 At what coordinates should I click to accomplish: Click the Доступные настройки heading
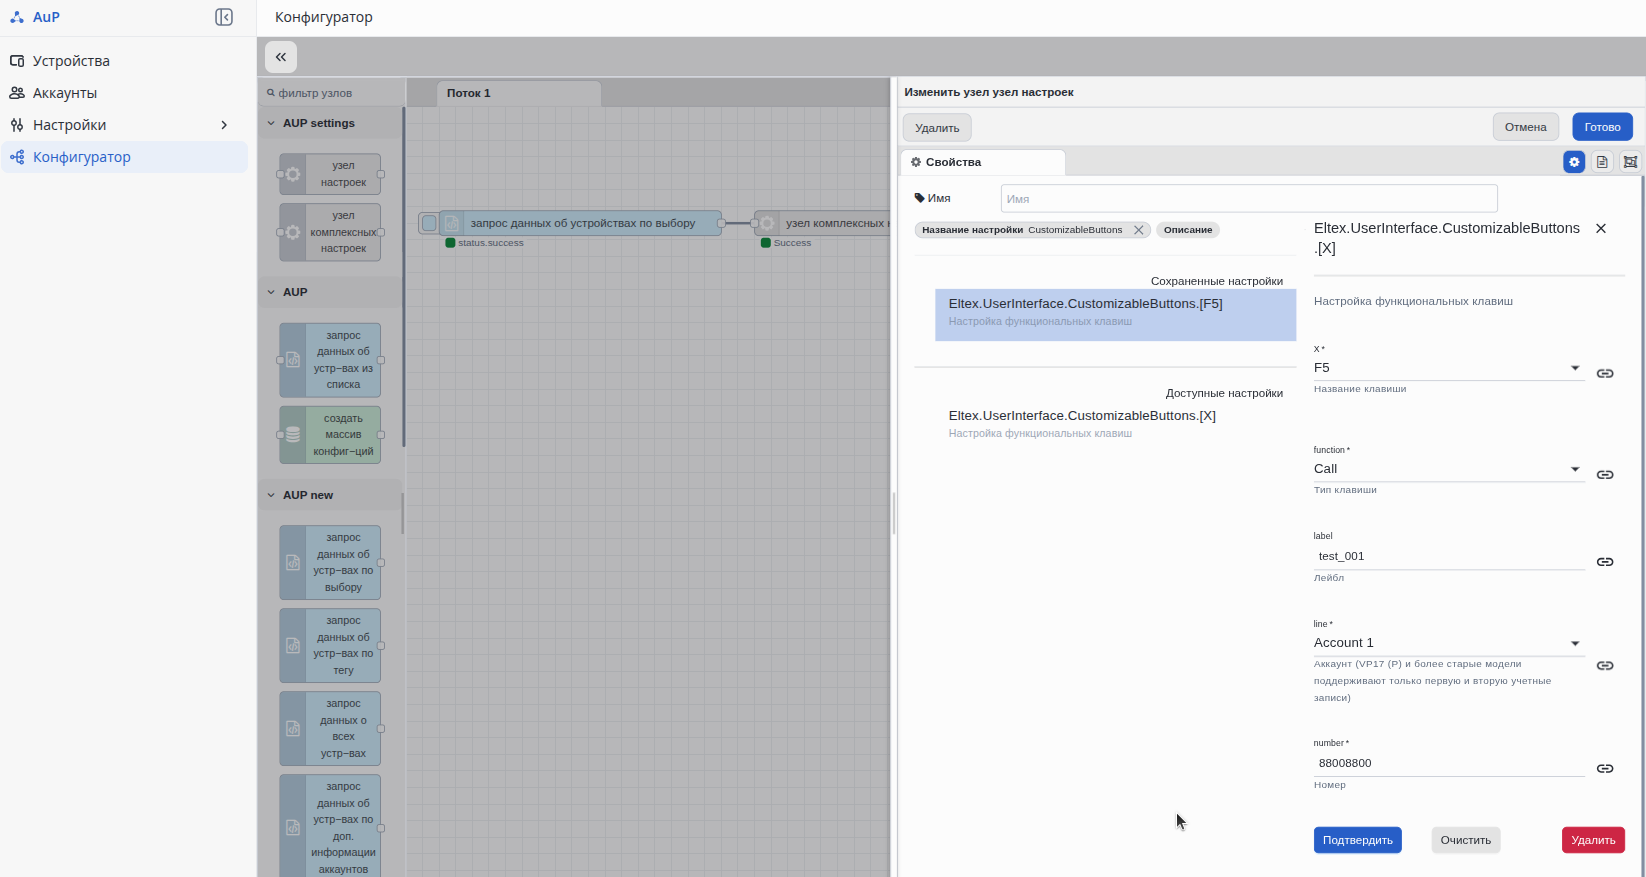(1223, 393)
